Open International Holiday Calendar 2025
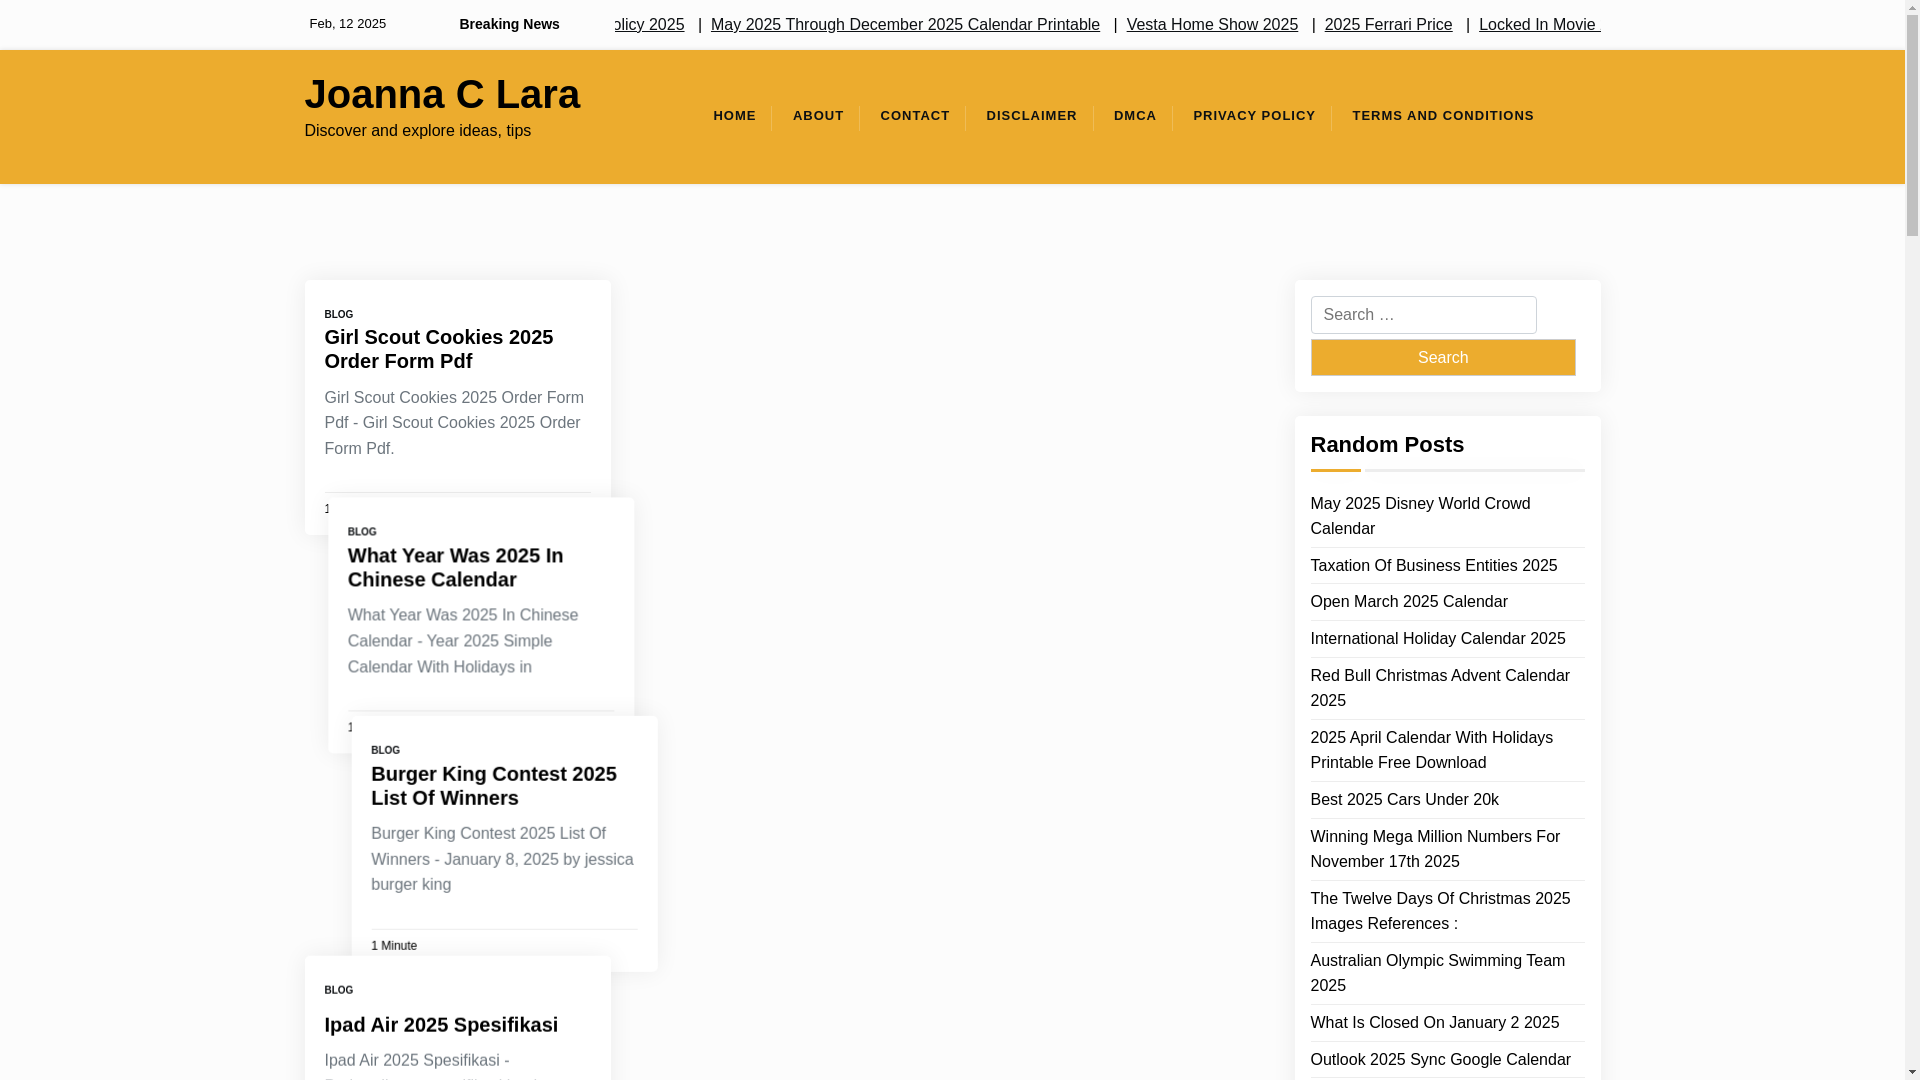Image resolution: width=1920 pixels, height=1080 pixels. point(1437,638)
